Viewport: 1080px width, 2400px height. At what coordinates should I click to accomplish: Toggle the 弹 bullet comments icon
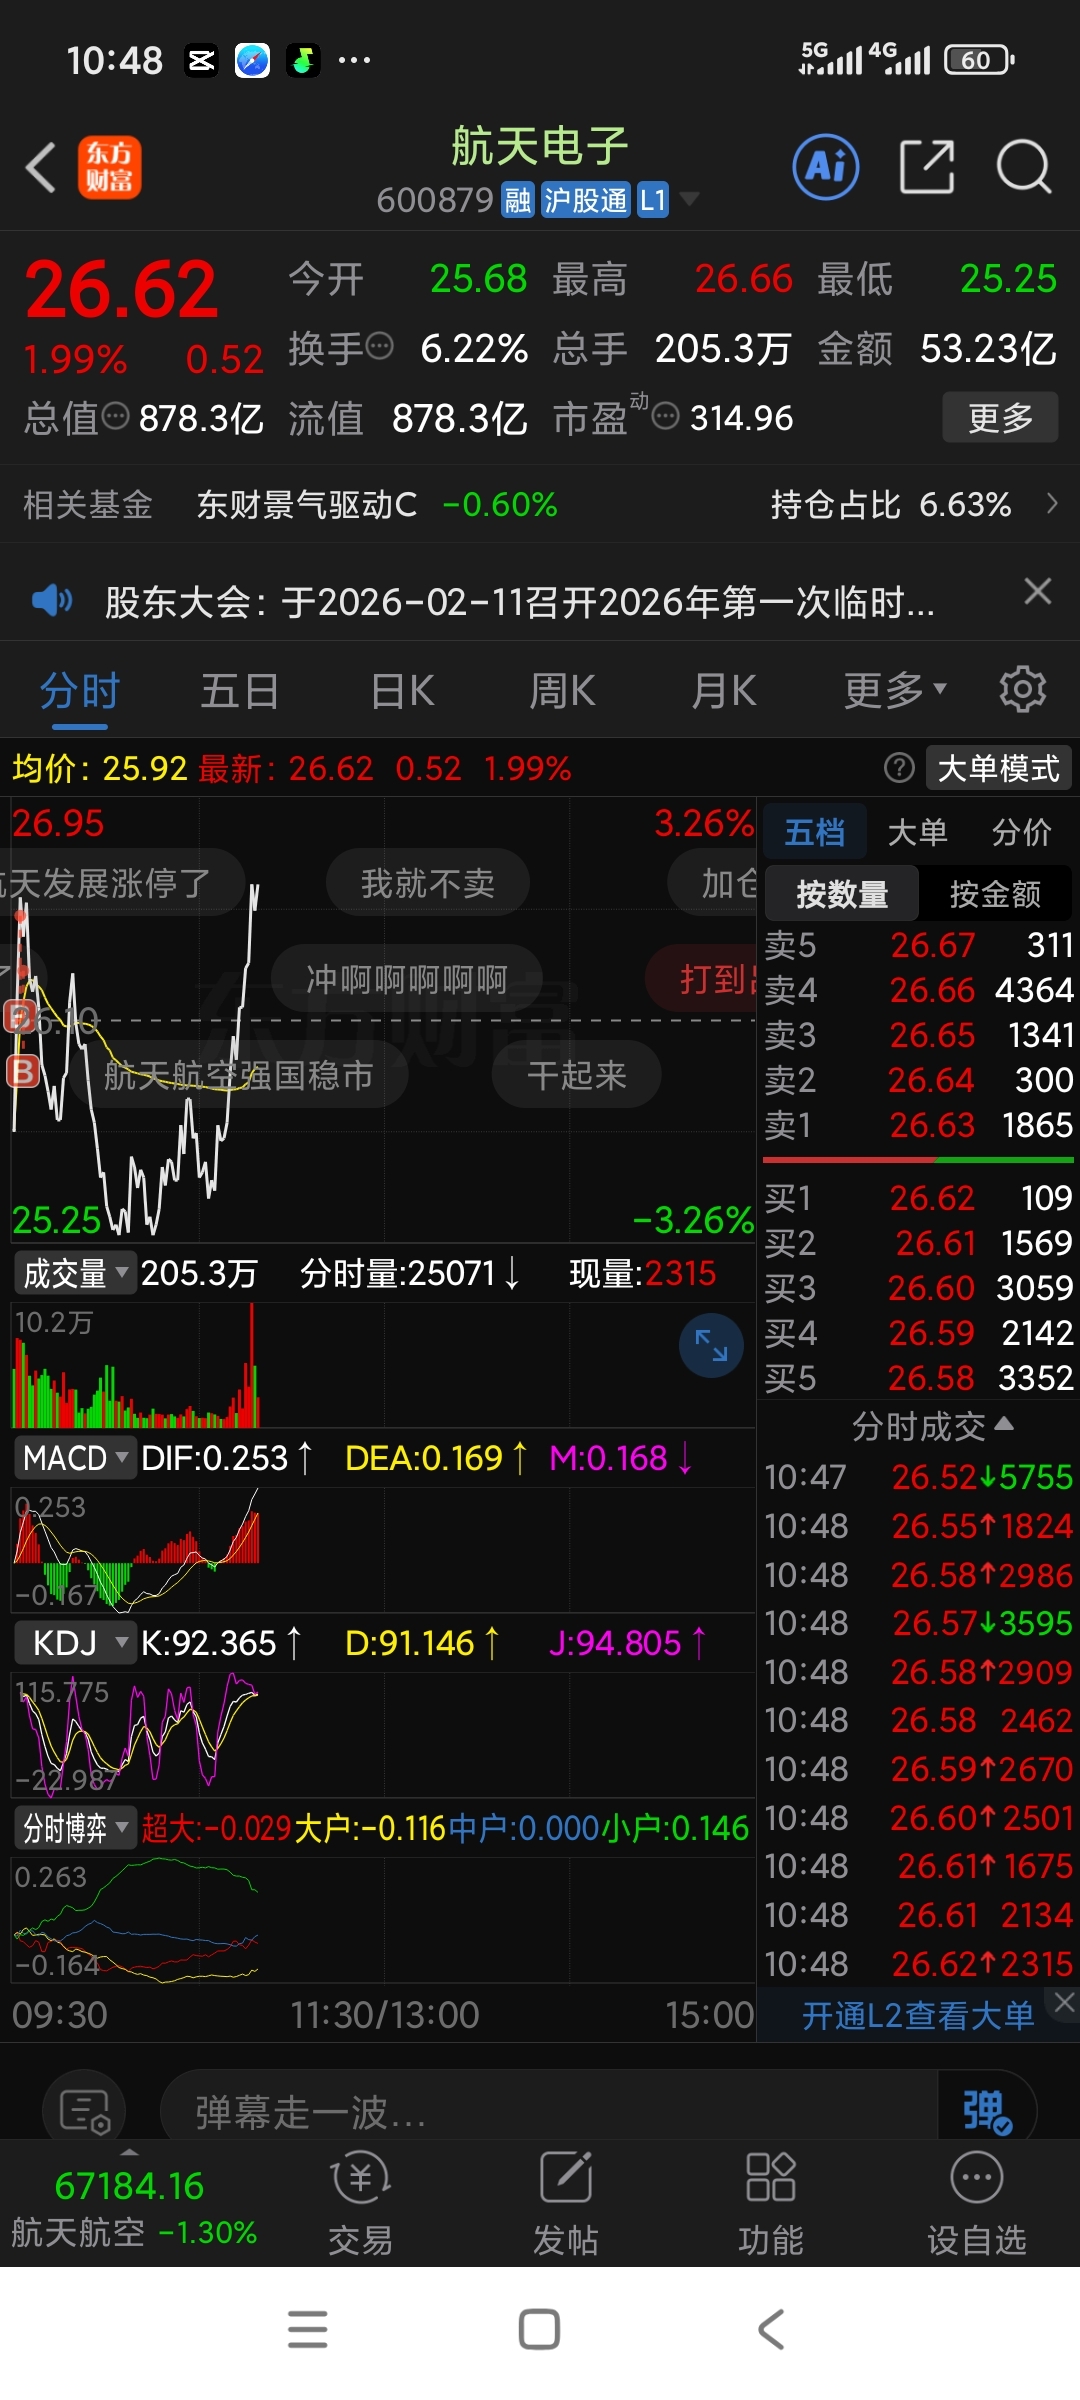(x=987, y=2111)
